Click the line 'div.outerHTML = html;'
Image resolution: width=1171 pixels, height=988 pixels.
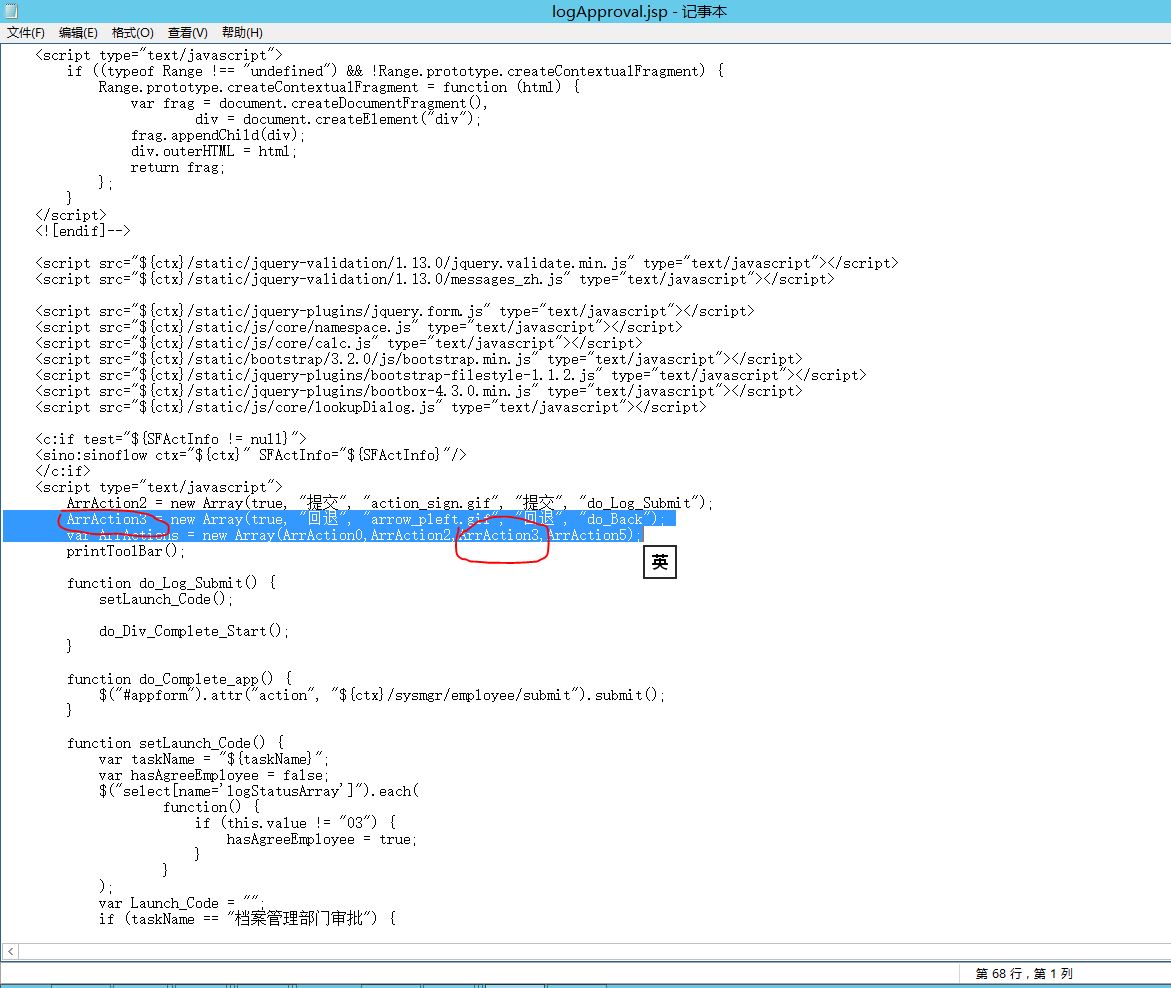click(214, 151)
